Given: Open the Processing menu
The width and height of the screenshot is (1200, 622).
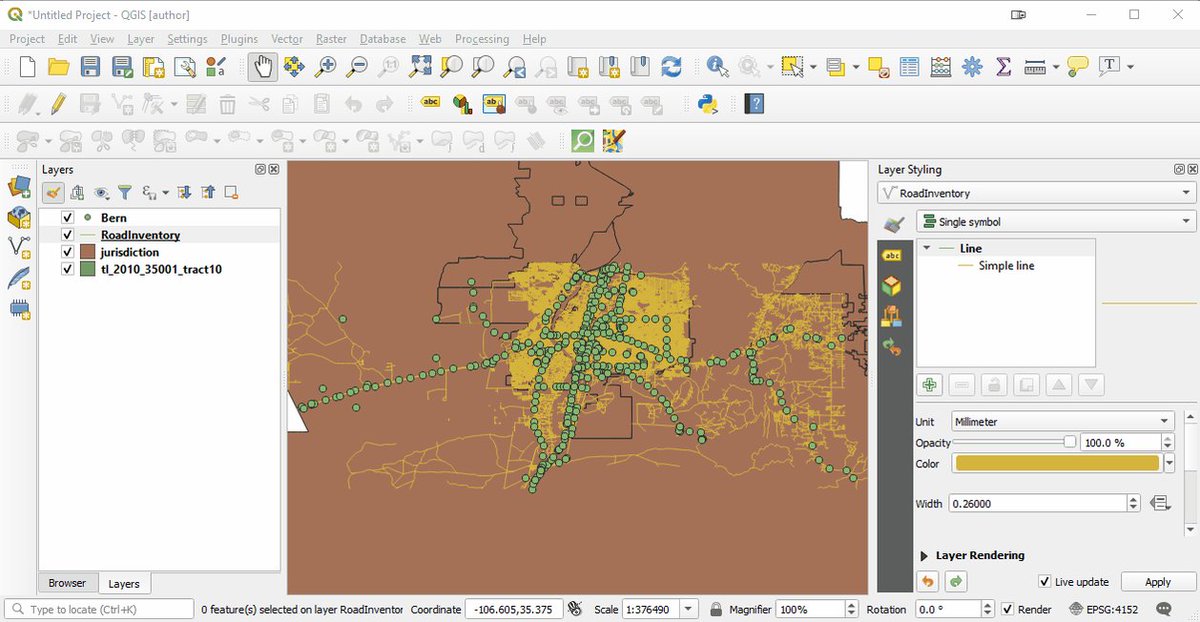Looking at the screenshot, I should coord(482,39).
